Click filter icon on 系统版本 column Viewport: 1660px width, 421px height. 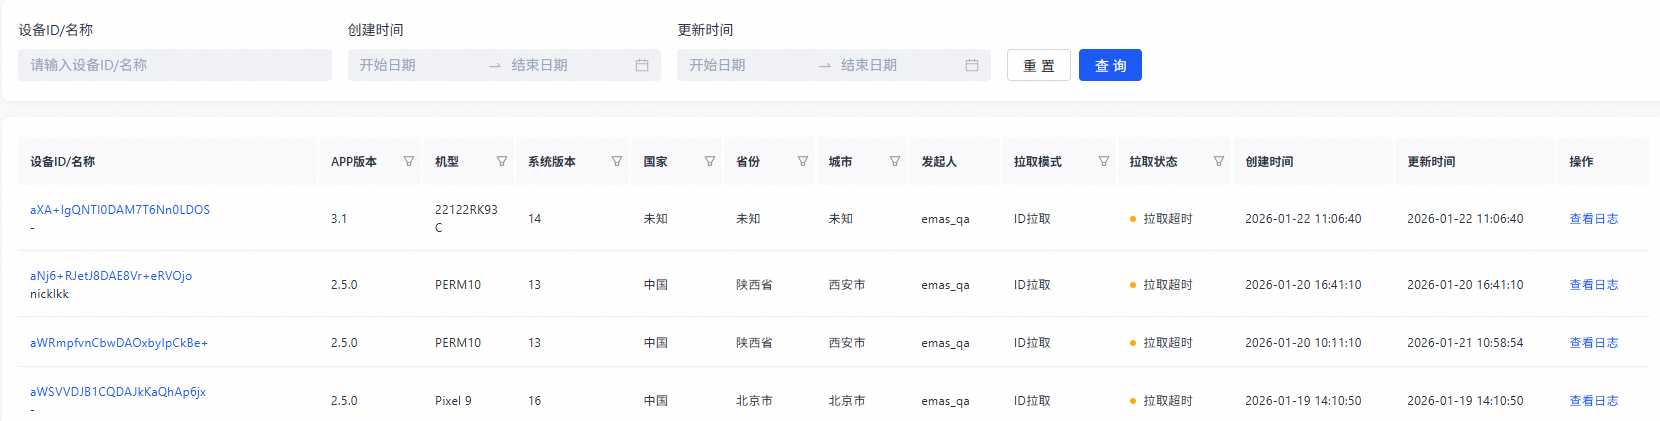tap(617, 161)
